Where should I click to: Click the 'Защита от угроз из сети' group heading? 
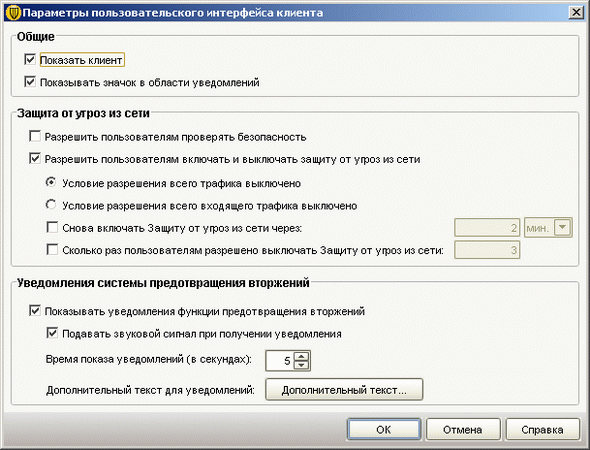(83, 113)
